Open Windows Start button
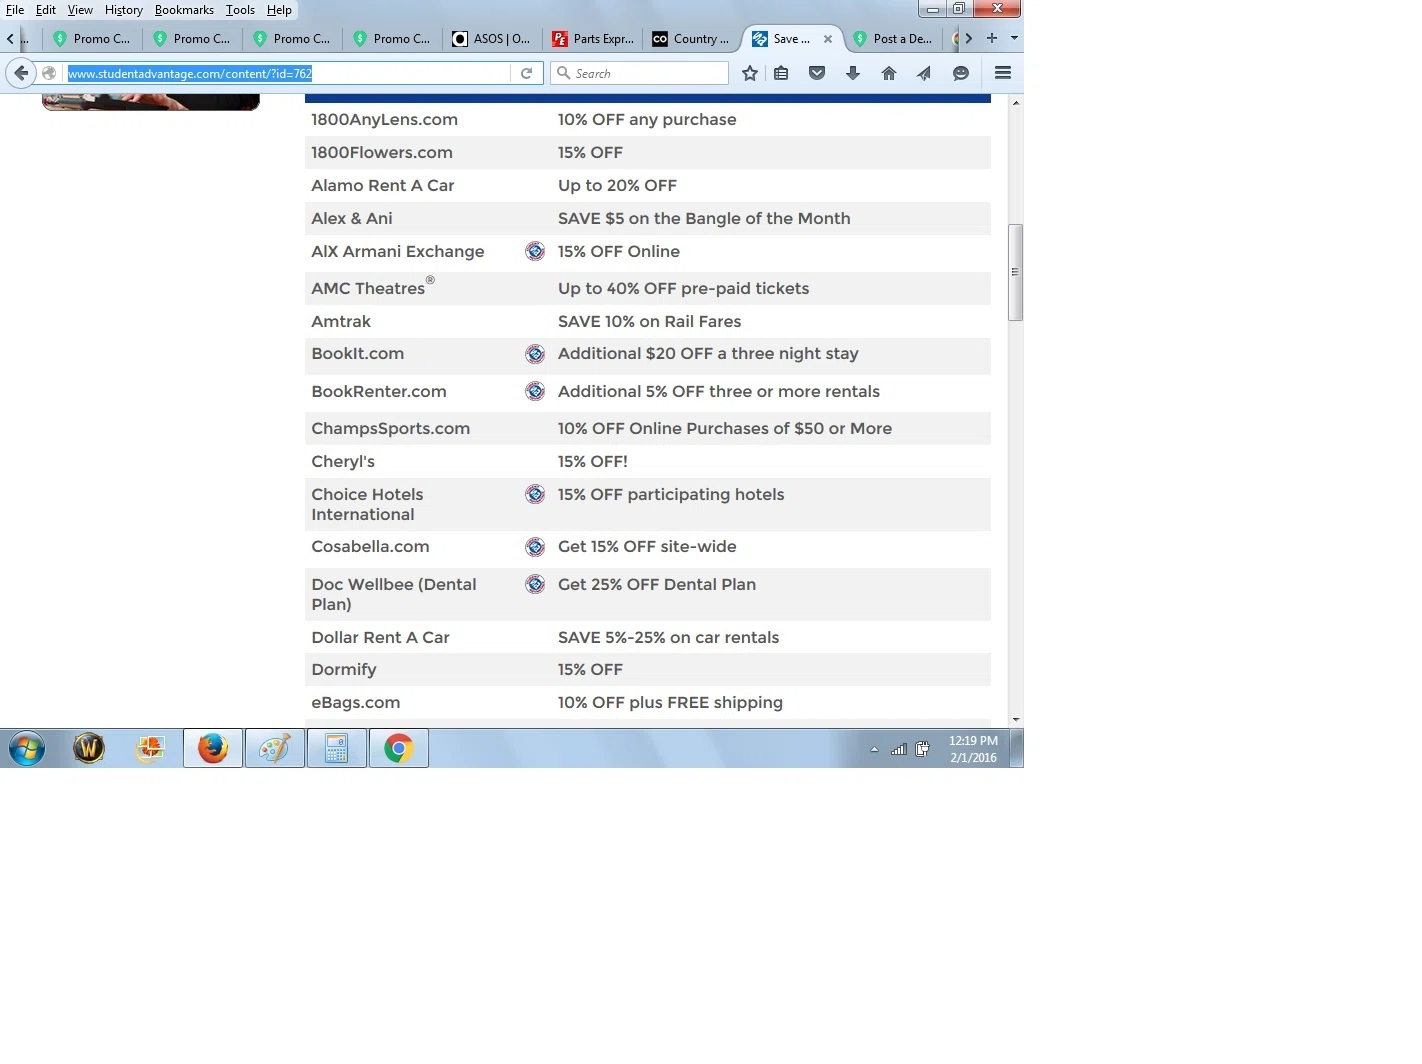The width and height of the screenshot is (1422, 1064). [x=27, y=748]
